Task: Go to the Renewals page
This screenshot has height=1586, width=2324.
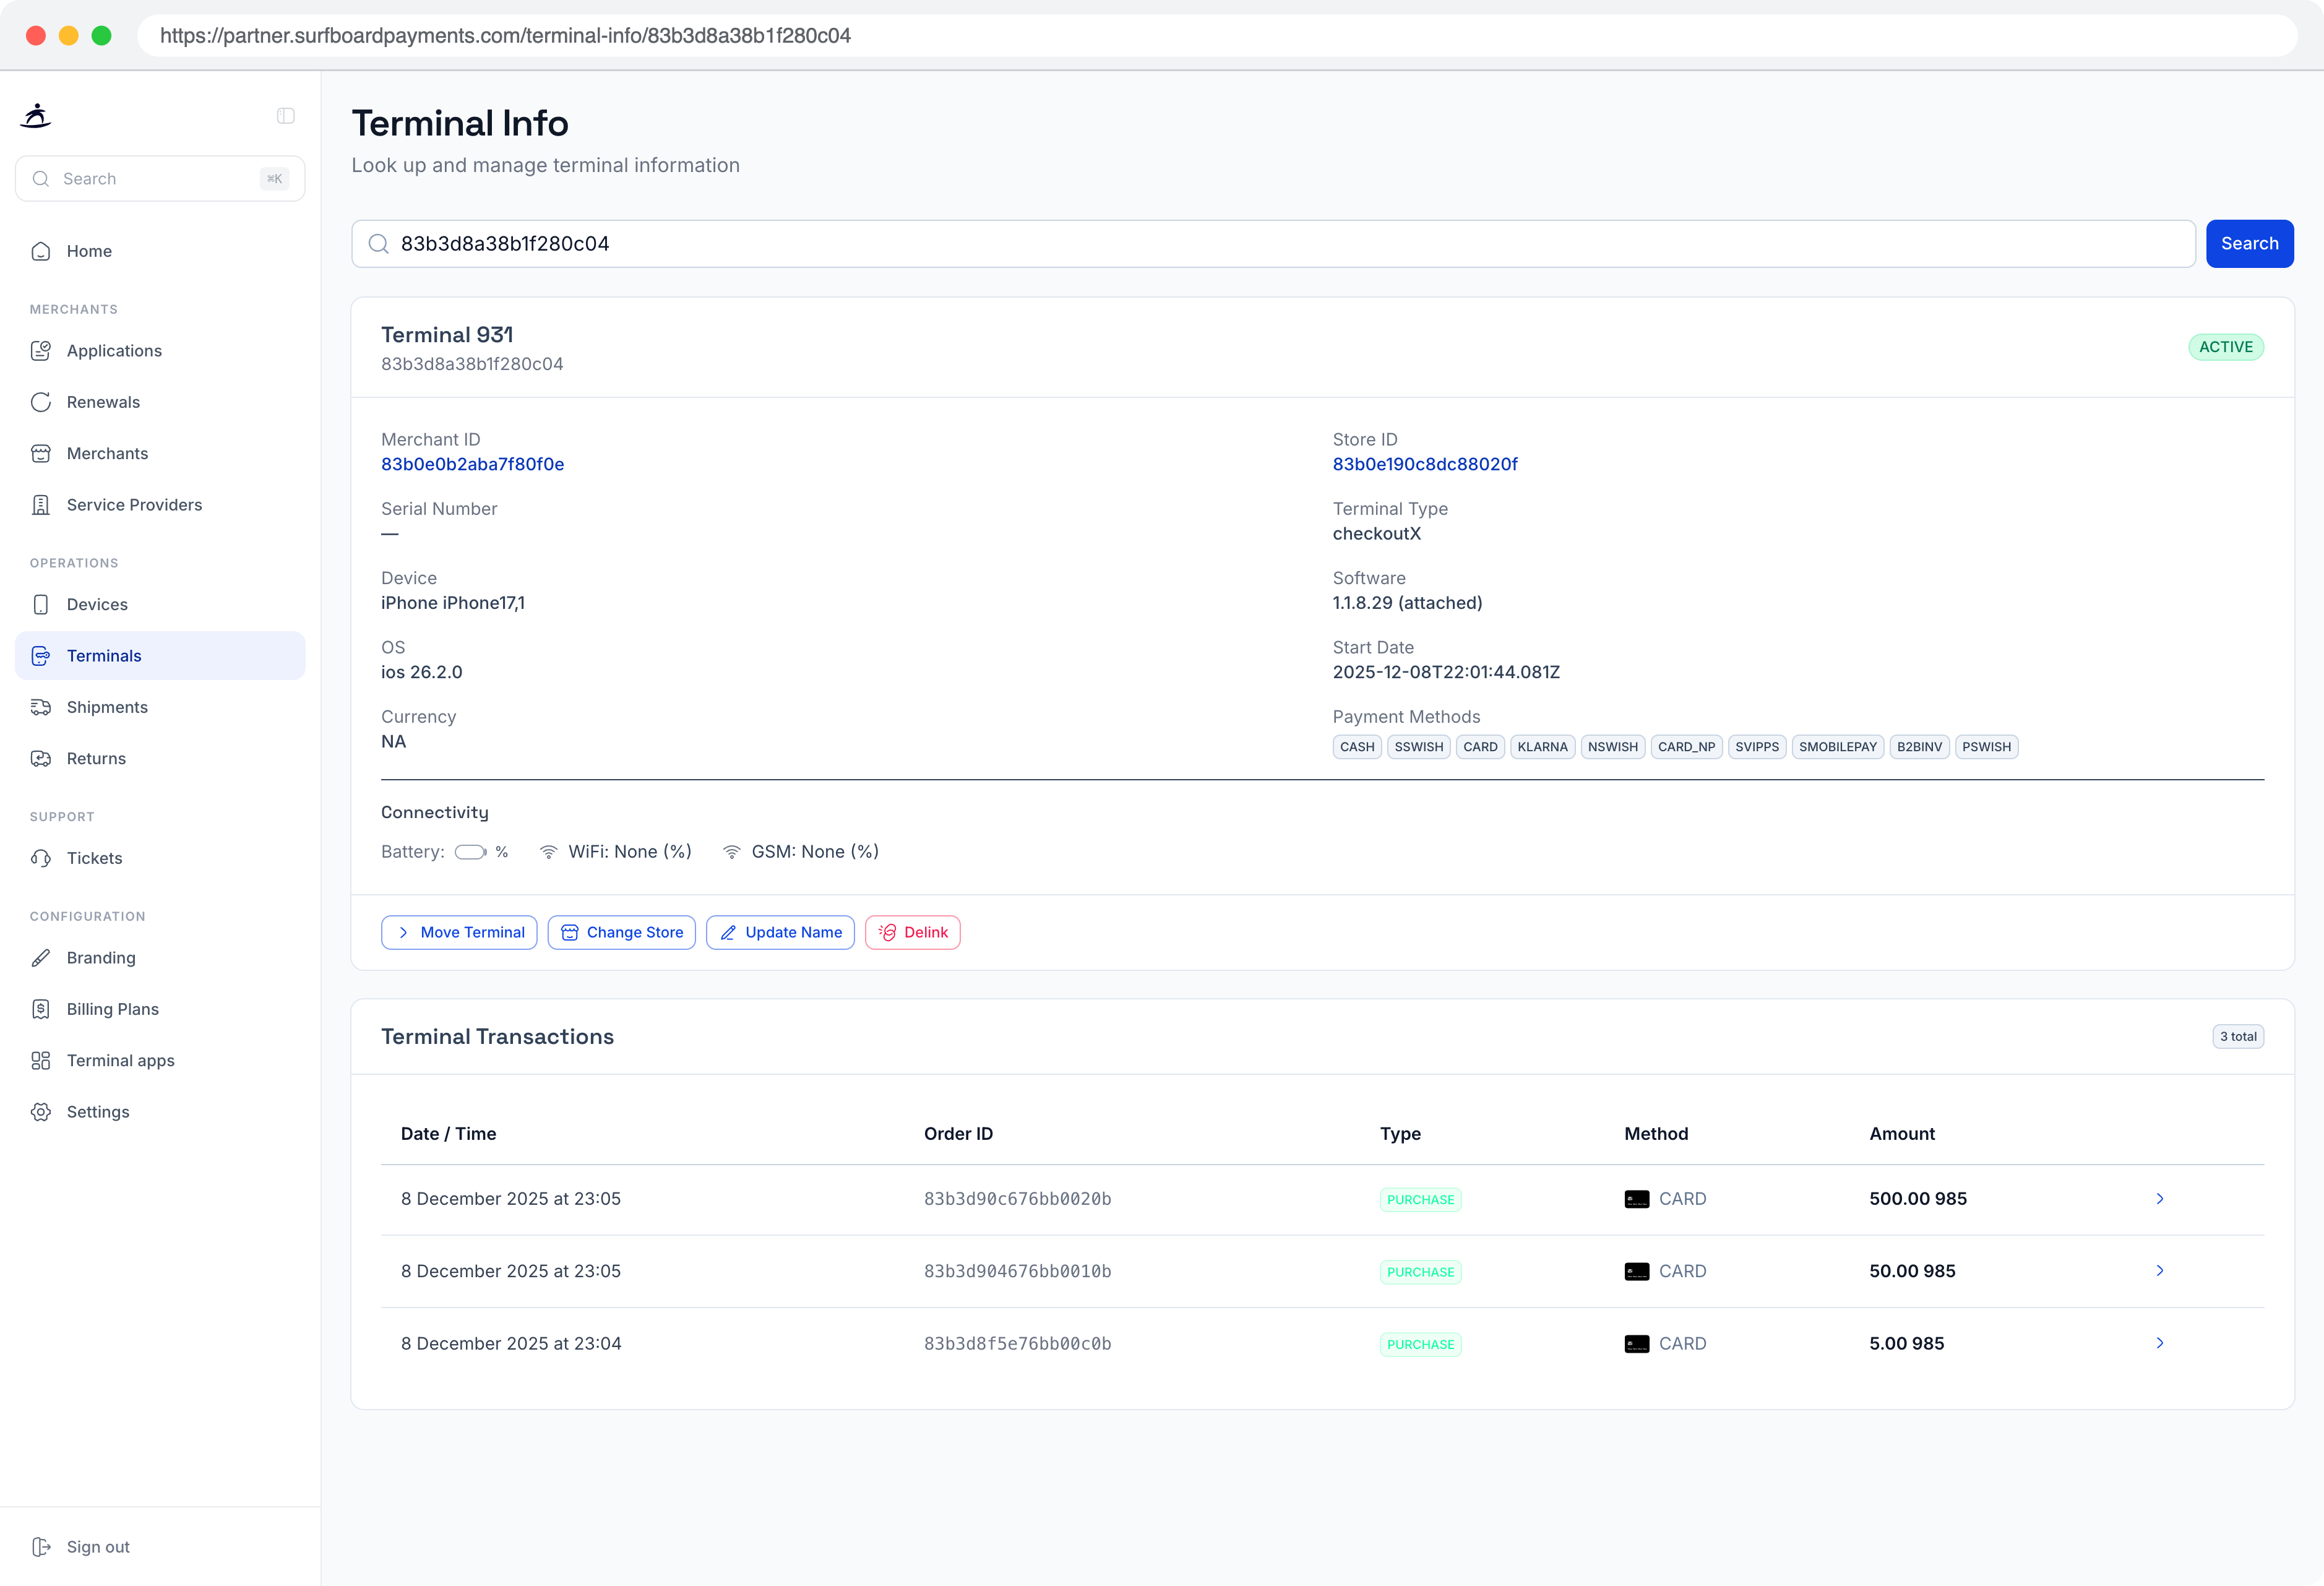Action: [x=160, y=402]
